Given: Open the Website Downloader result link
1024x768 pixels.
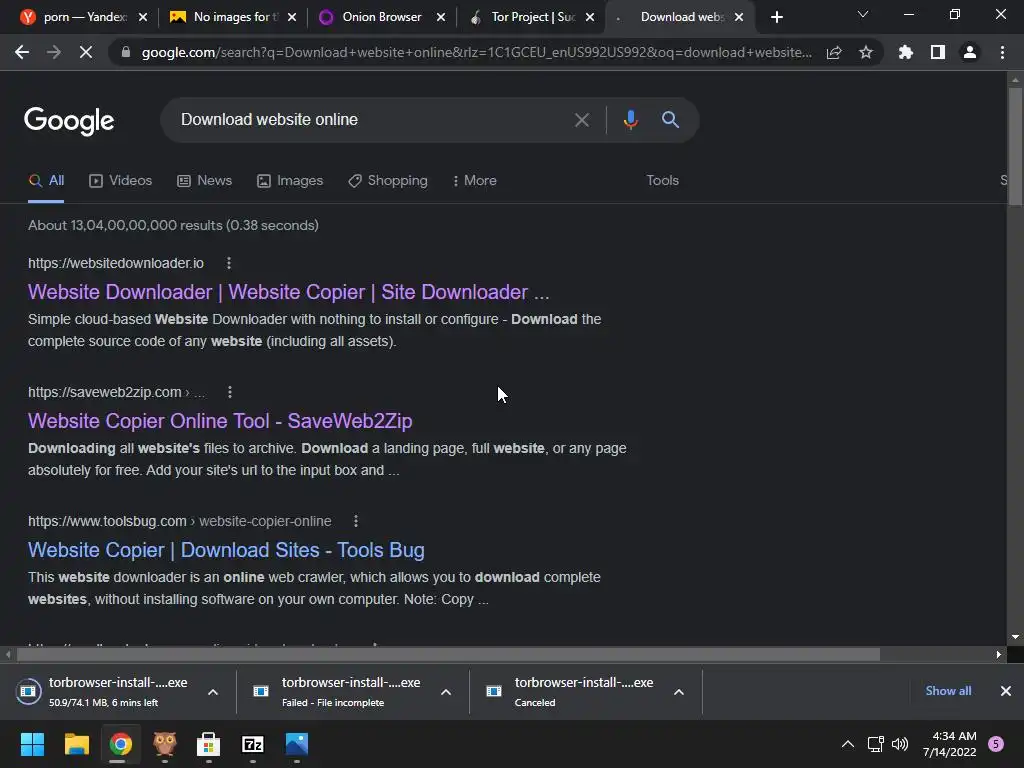Looking at the screenshot, I should [x=289, y=292].
